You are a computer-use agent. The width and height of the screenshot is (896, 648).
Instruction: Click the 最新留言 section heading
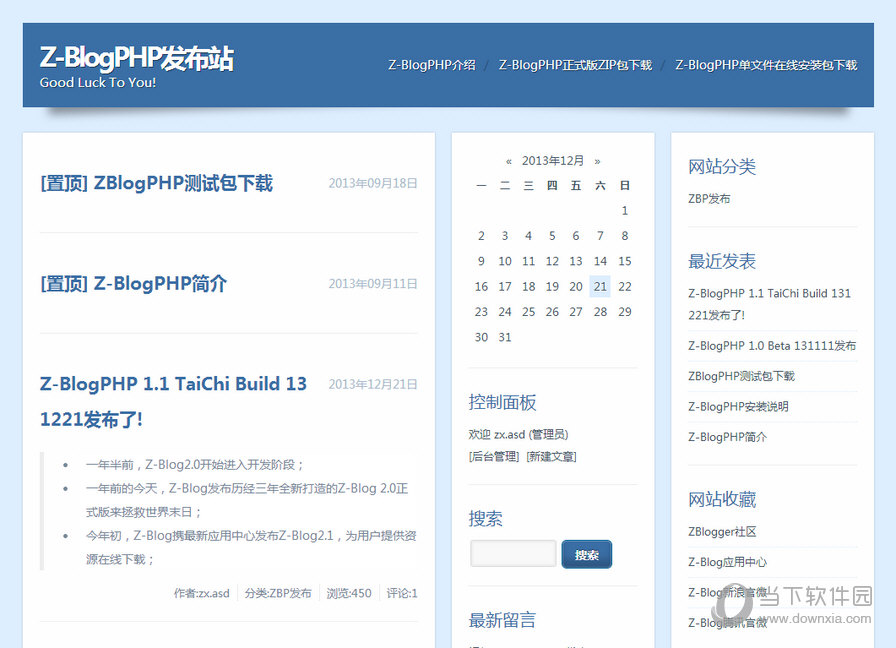point(502,620)
